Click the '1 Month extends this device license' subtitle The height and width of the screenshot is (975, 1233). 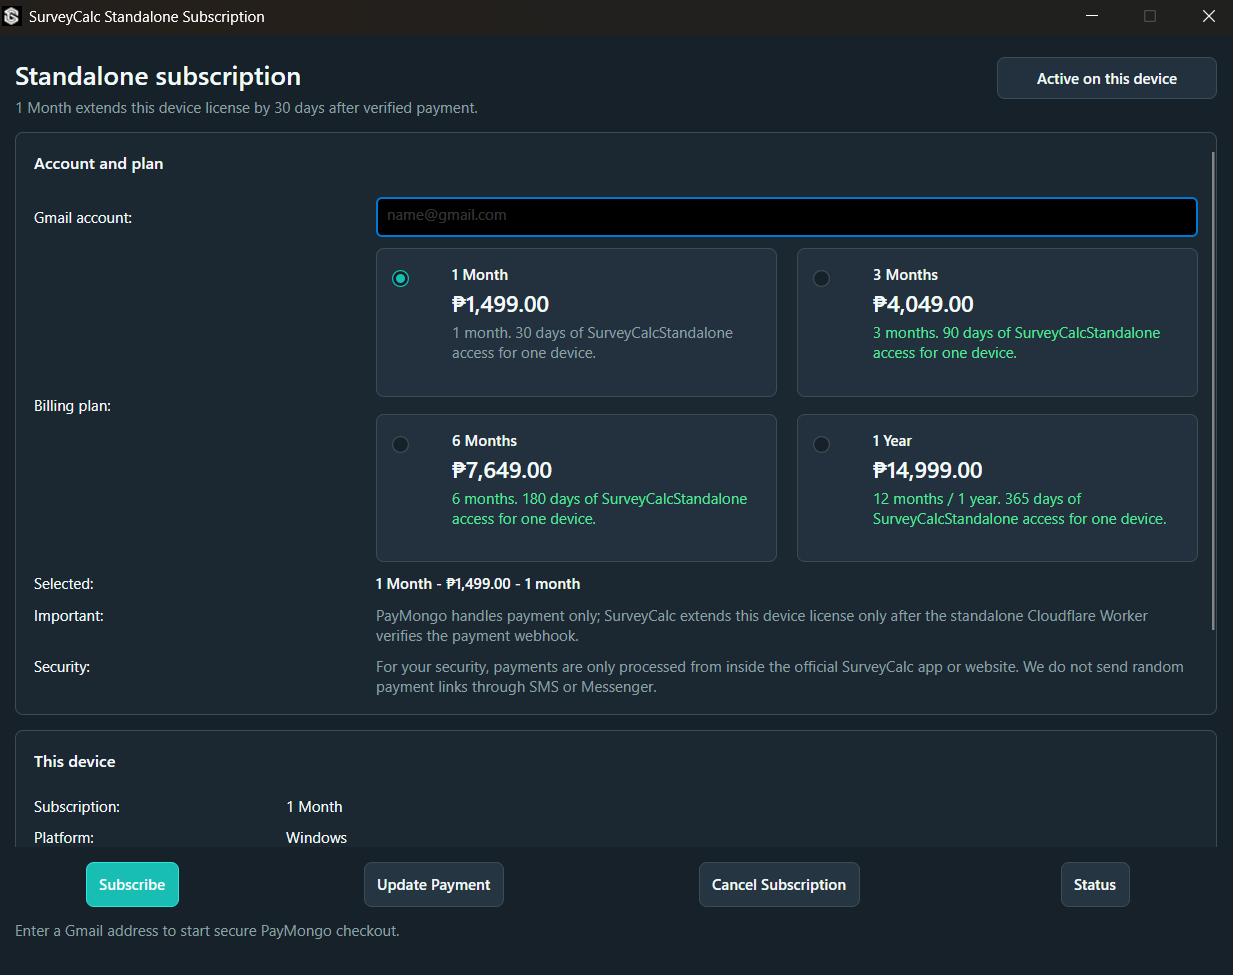pyautogui.click(x=246, y=108)
